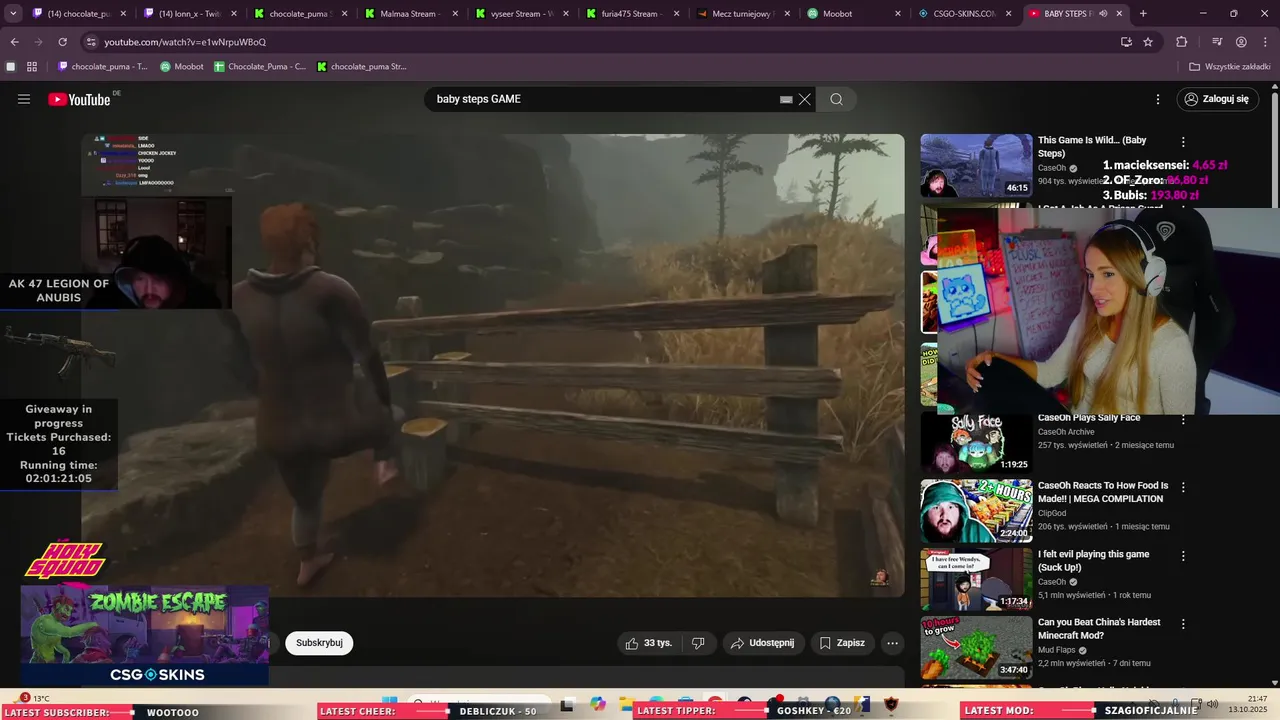Open title 'Can you Beat China's Hardest Minecraft Mod?'

pos(1099,629)
